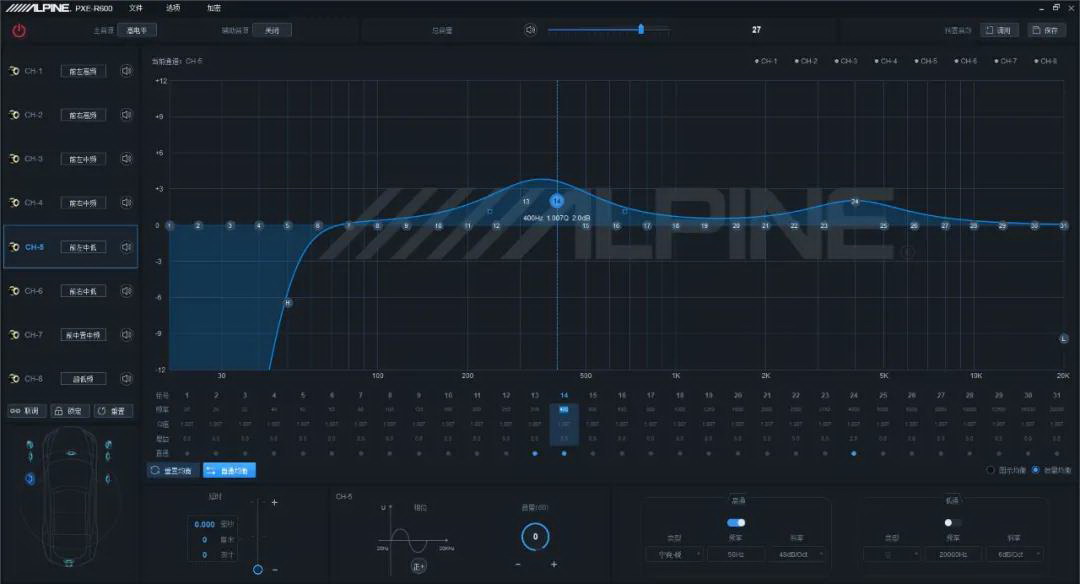
Task: Mute the CH-7 channel speaker
Action: click(126, 335)
